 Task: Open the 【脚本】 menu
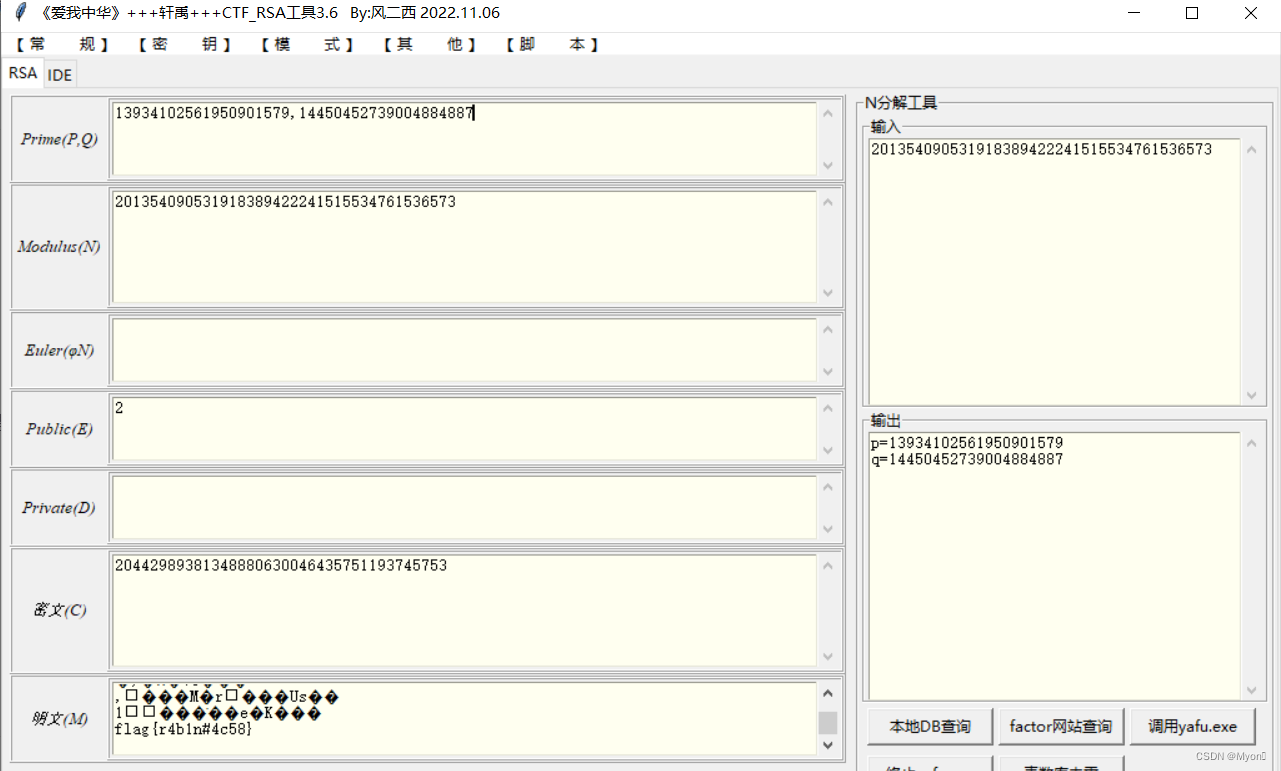[552, 44]
